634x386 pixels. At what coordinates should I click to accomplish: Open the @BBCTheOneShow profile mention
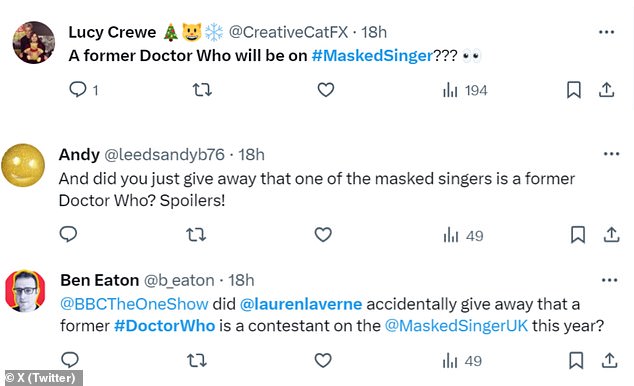(x=134, y=304)
